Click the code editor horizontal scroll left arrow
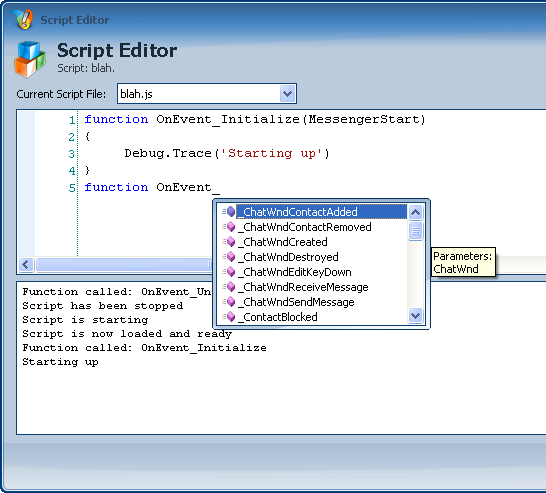The width and height of the screenshot is (546, 493). click(26, 265)
